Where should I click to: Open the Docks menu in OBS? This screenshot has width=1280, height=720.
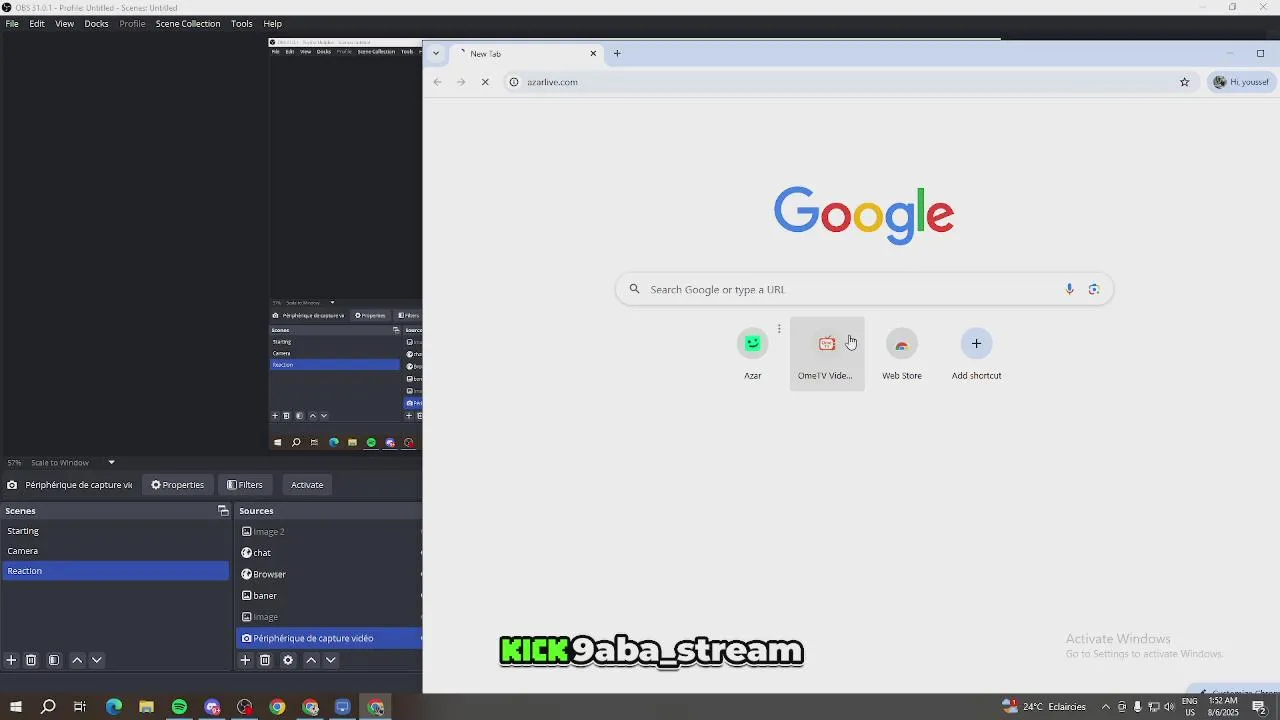tap(96, 23)
